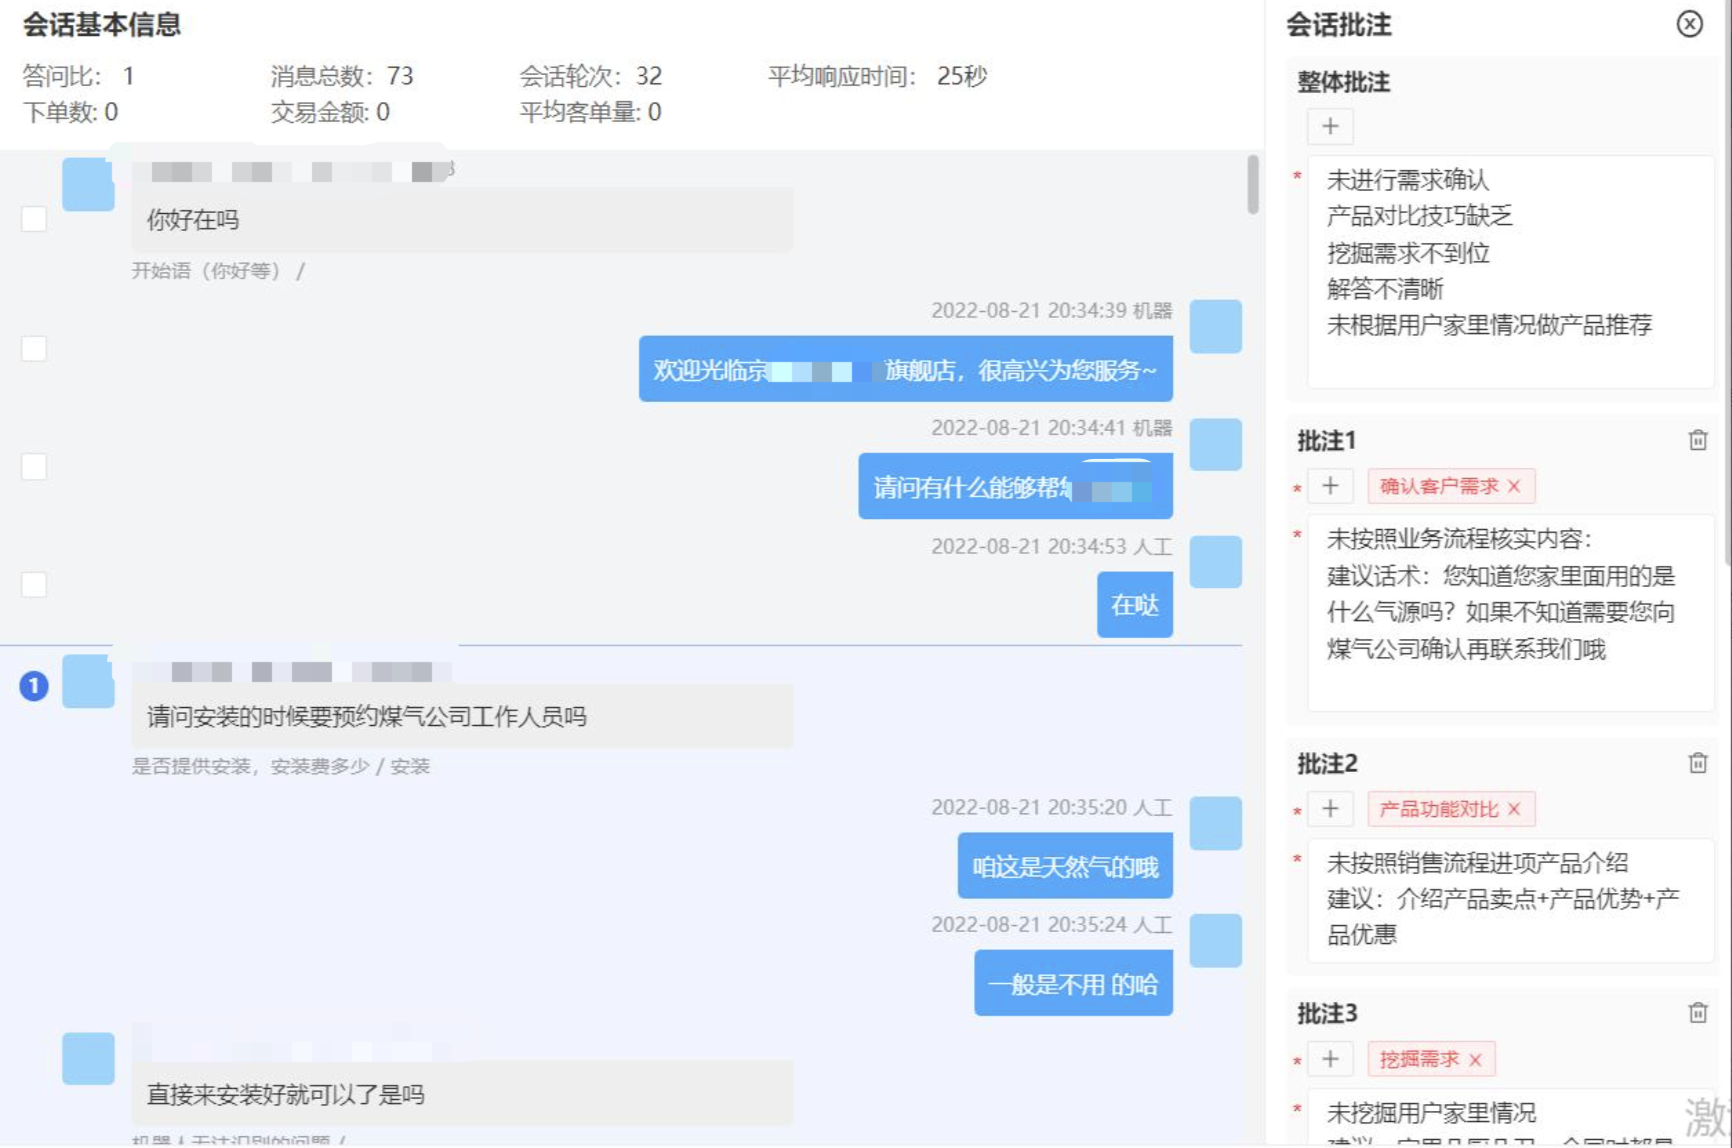Screen dimensions: 1732x1148
Task: Remove the 产品功能对比 tag
Action: (x=1514, y=809)
